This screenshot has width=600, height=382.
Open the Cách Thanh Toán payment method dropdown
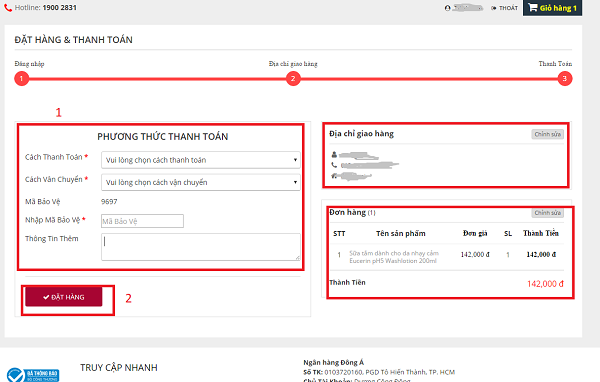pyautogui.click(x=201, y=160)
